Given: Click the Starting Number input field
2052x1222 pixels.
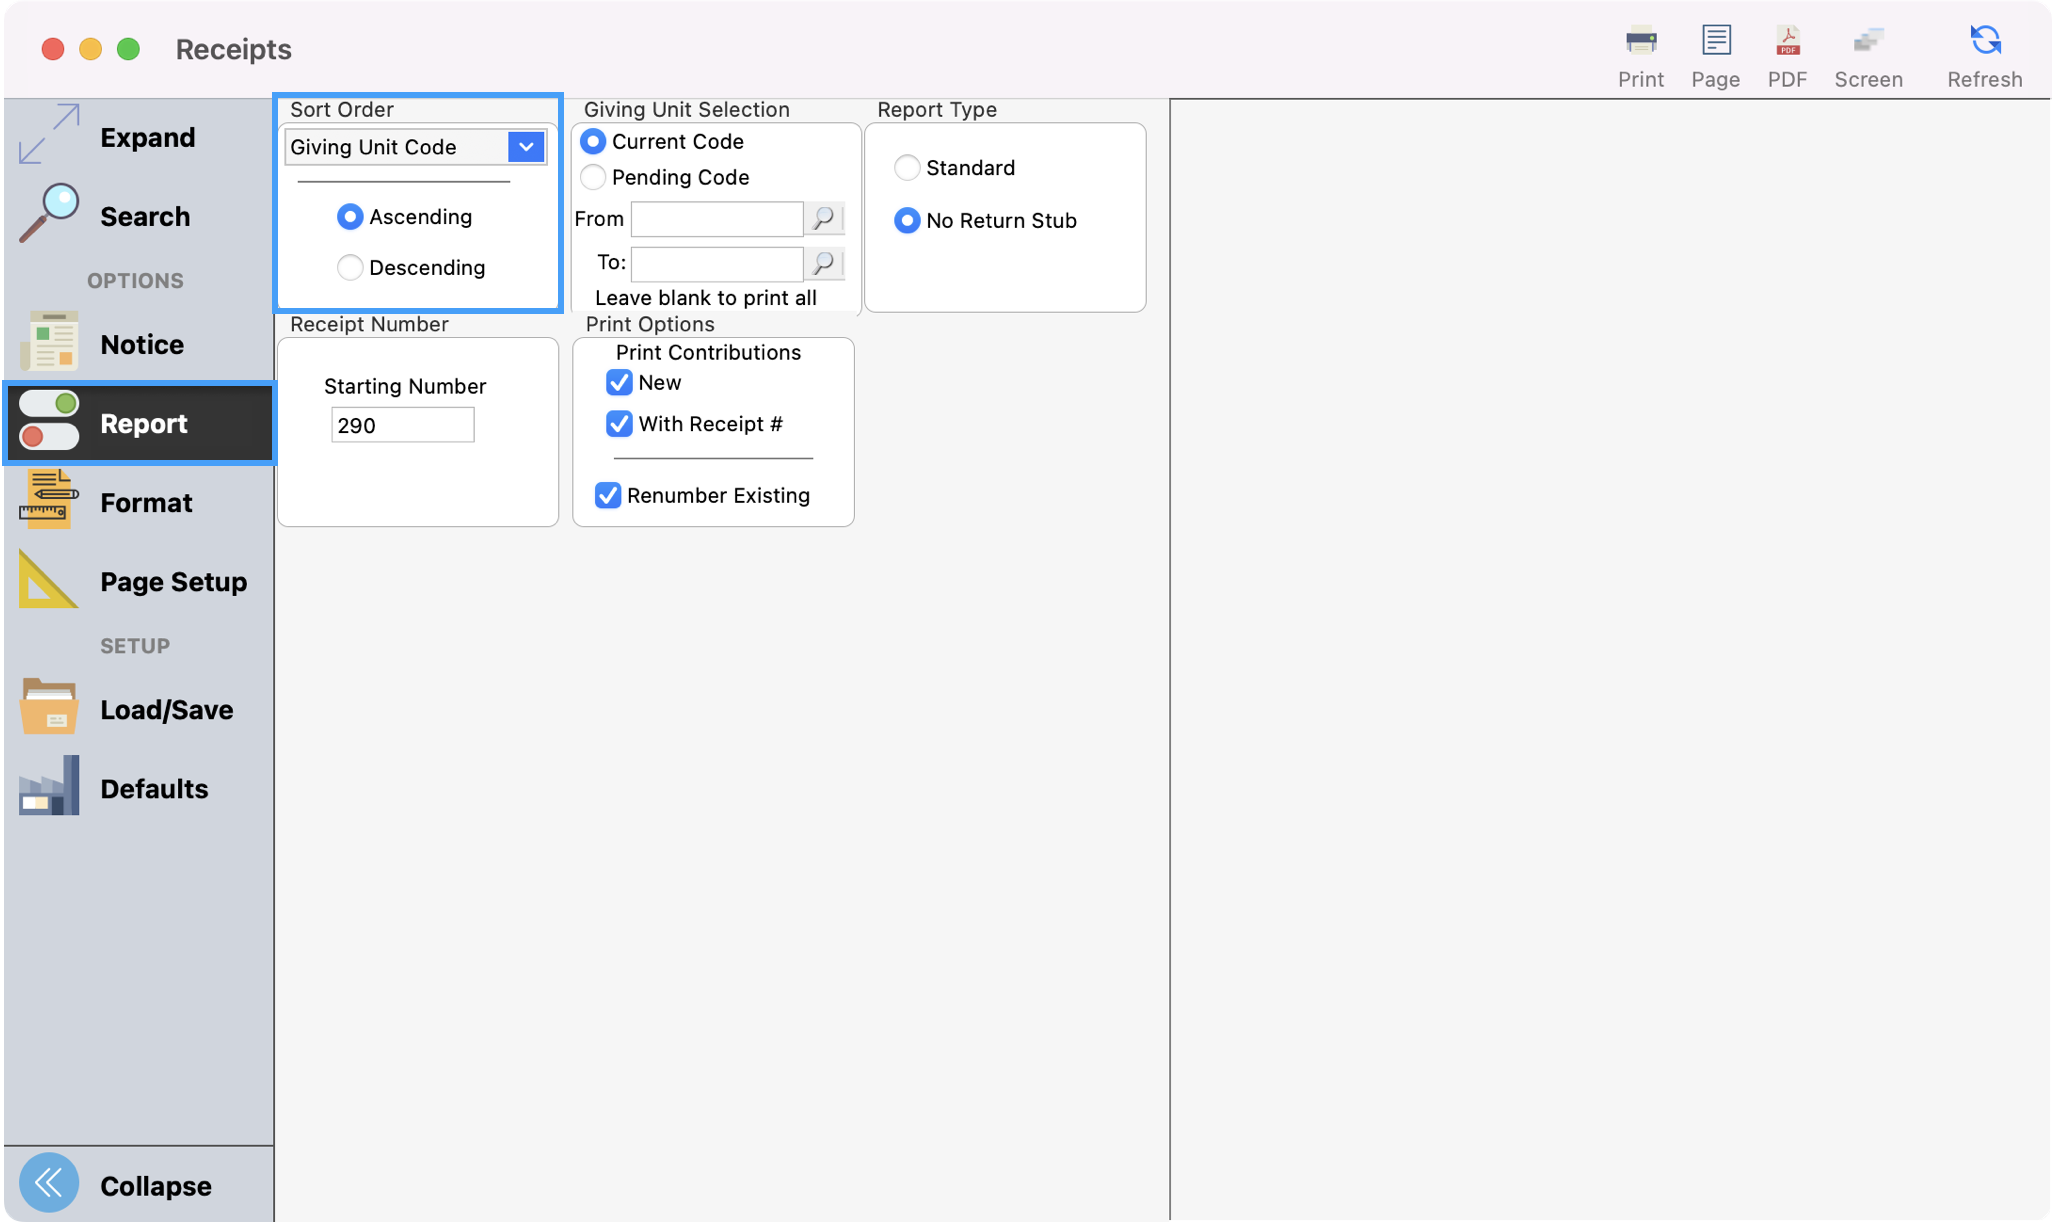Looking at the screenshot, I should 402,426.
